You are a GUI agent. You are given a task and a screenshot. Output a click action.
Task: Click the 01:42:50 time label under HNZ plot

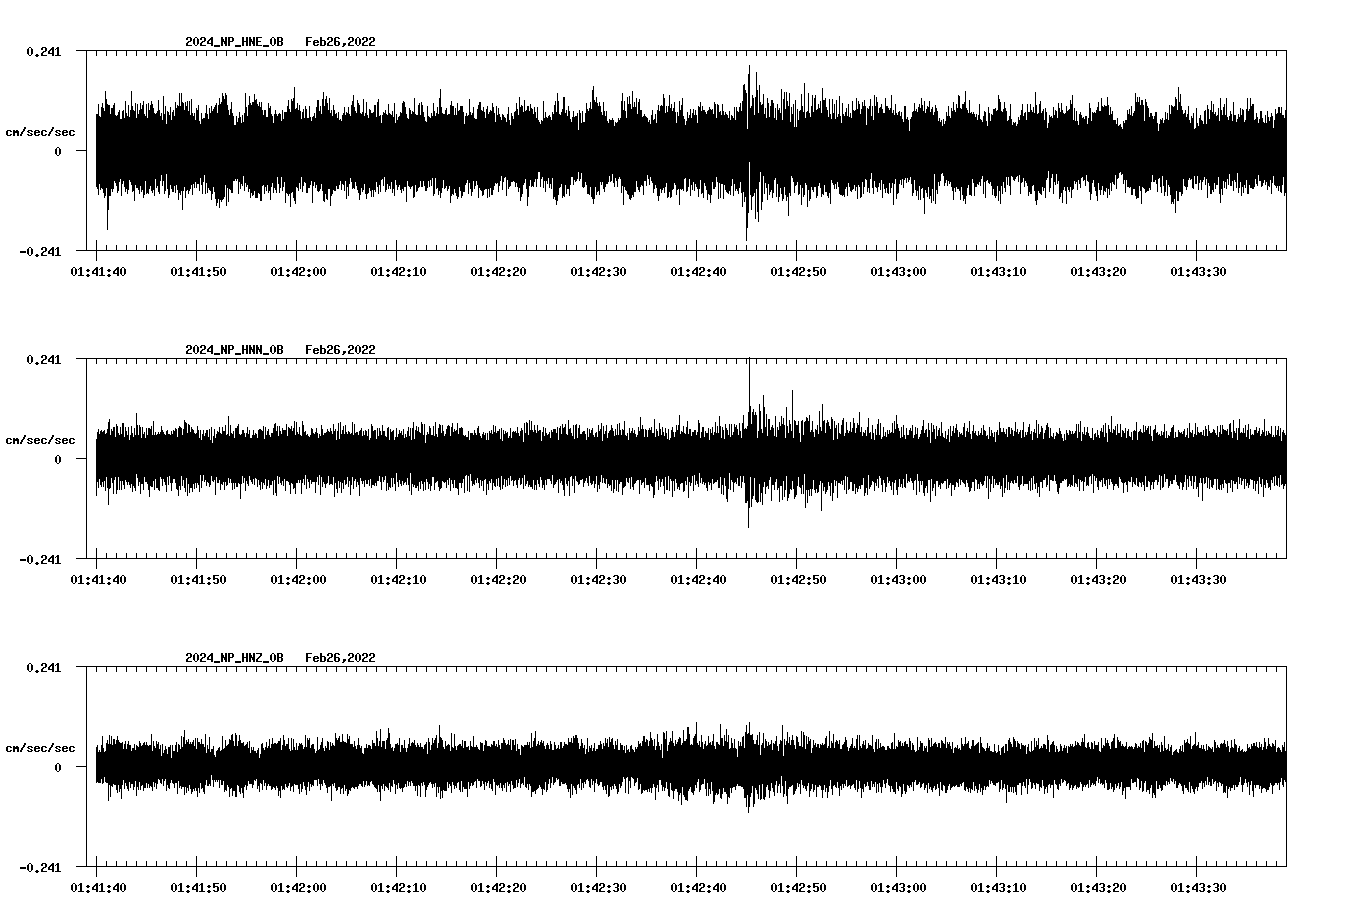tap(798, 888)
